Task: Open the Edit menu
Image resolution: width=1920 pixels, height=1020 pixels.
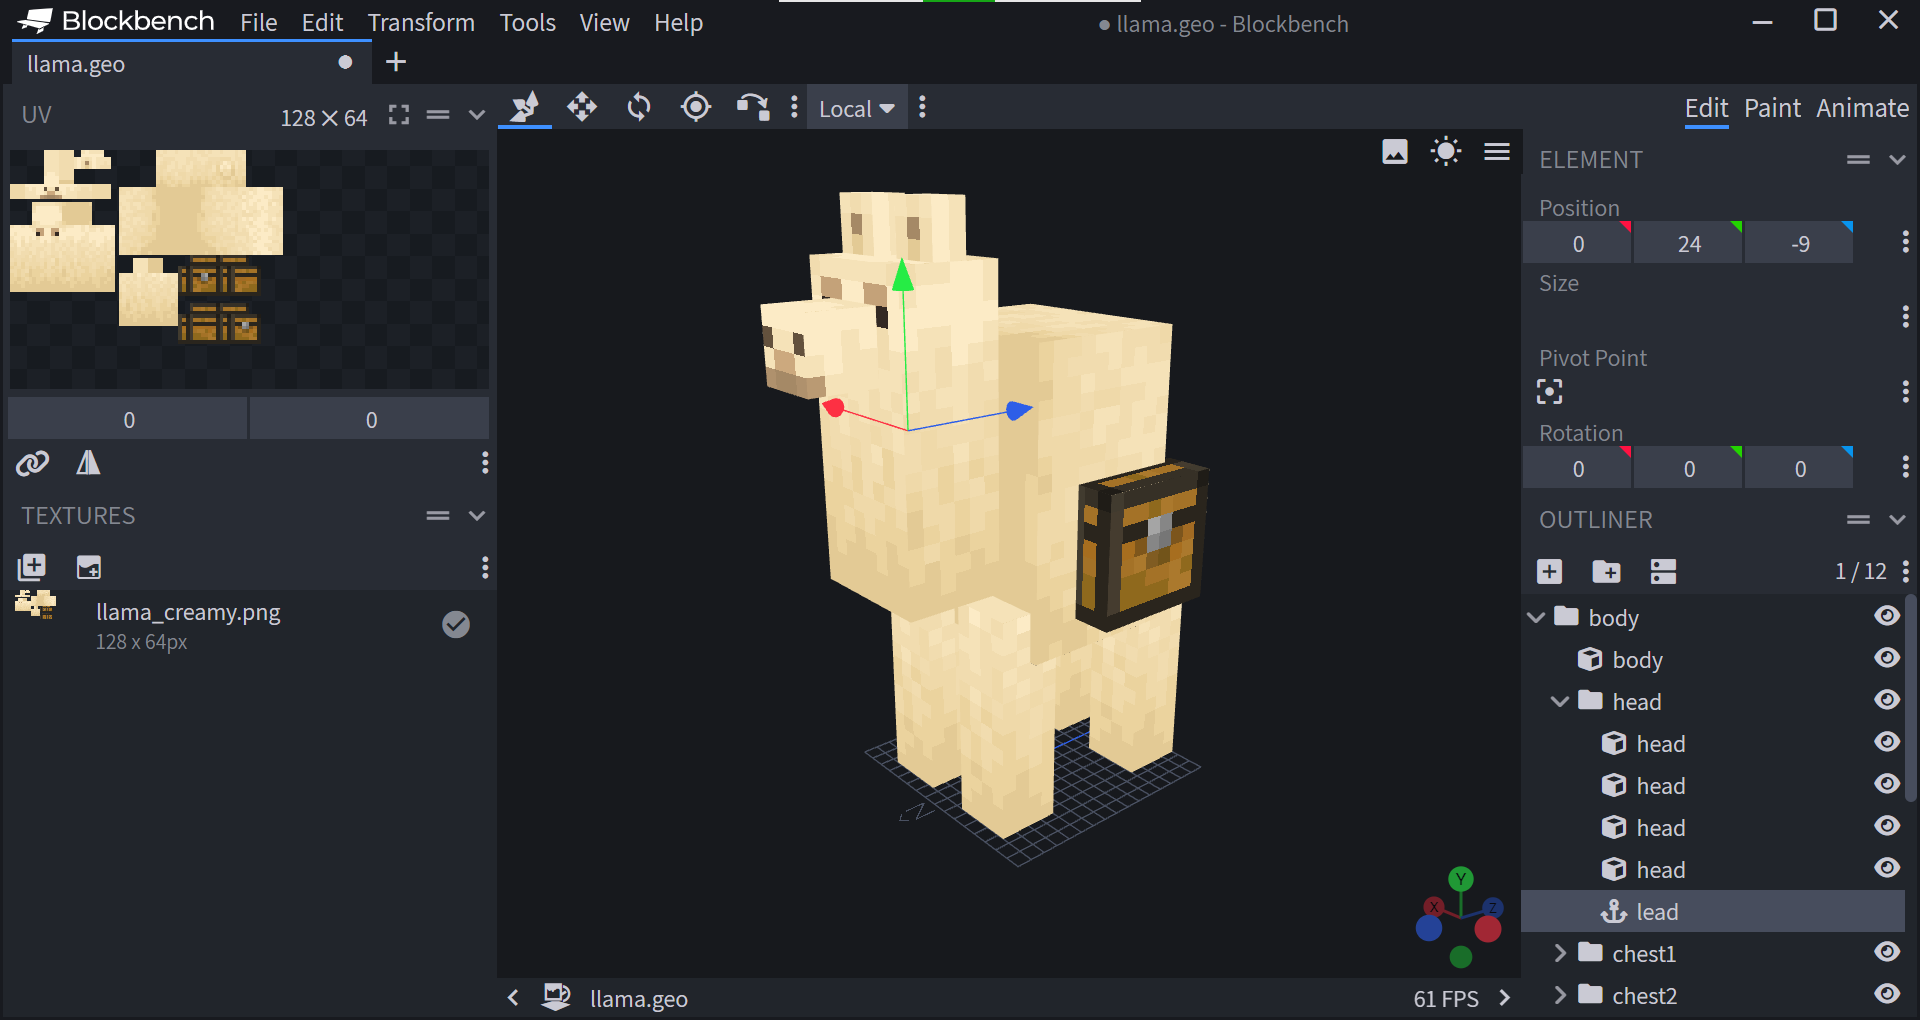Action: pos(322,22)
